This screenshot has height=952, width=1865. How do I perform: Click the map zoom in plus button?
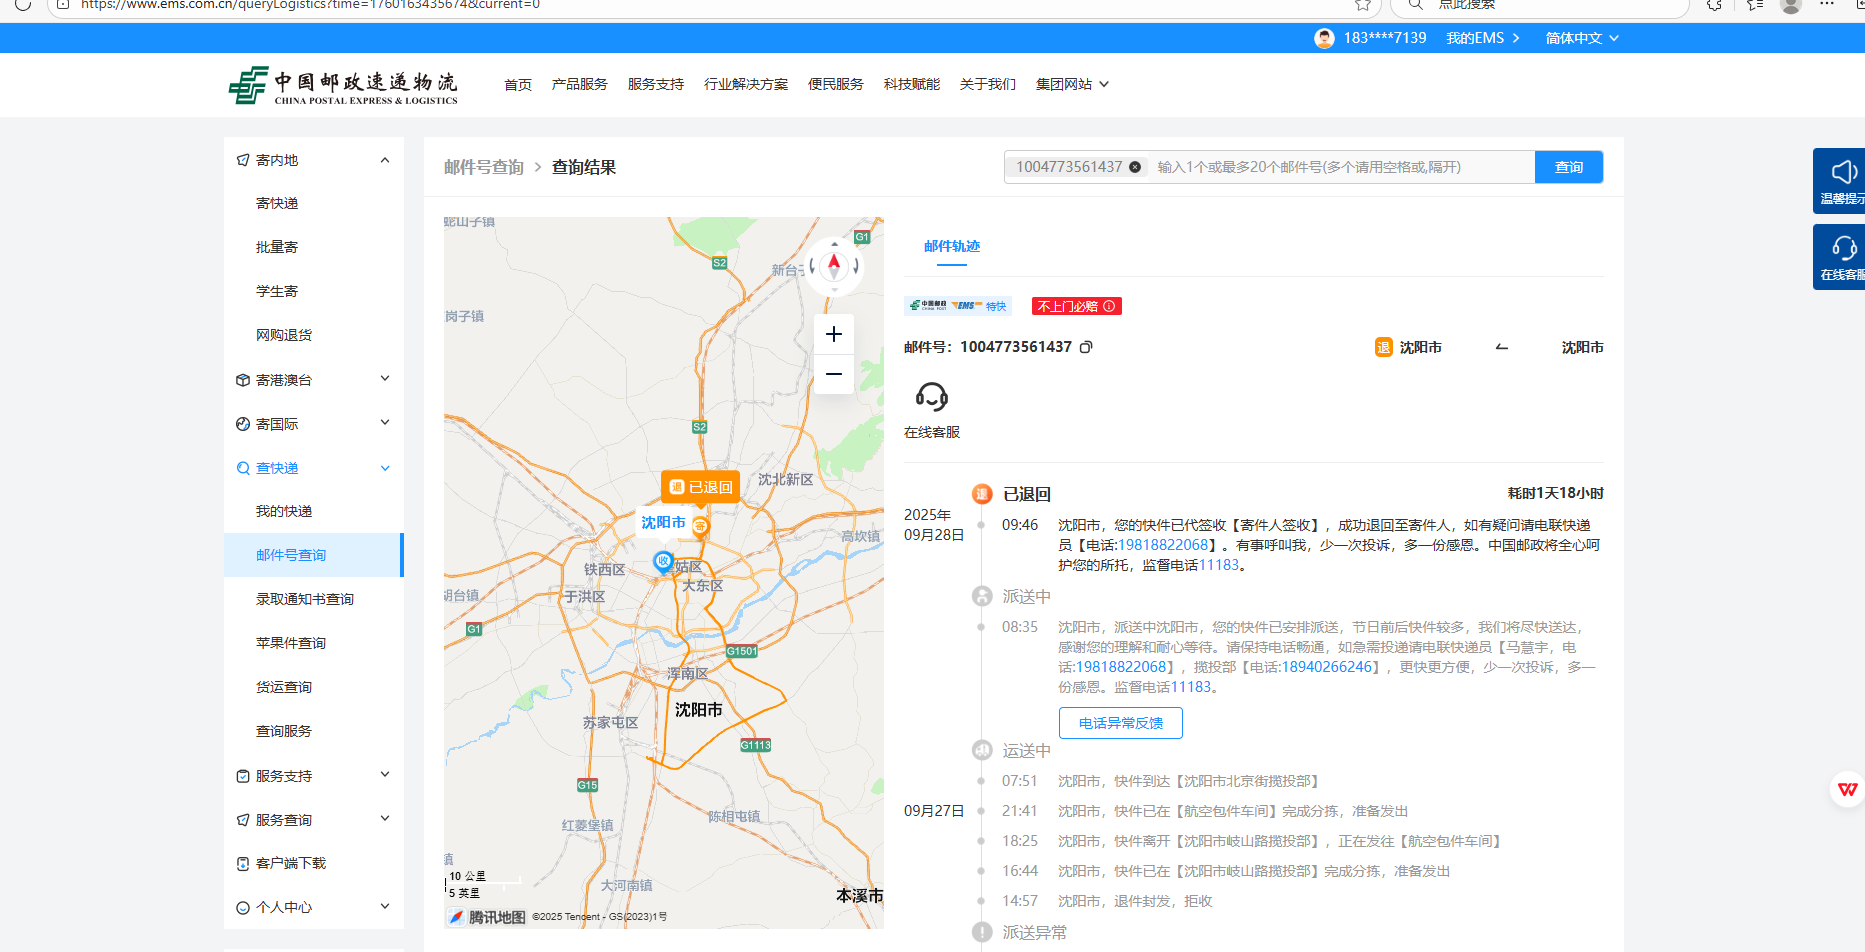pyautogui.click(x=834, y=334)
